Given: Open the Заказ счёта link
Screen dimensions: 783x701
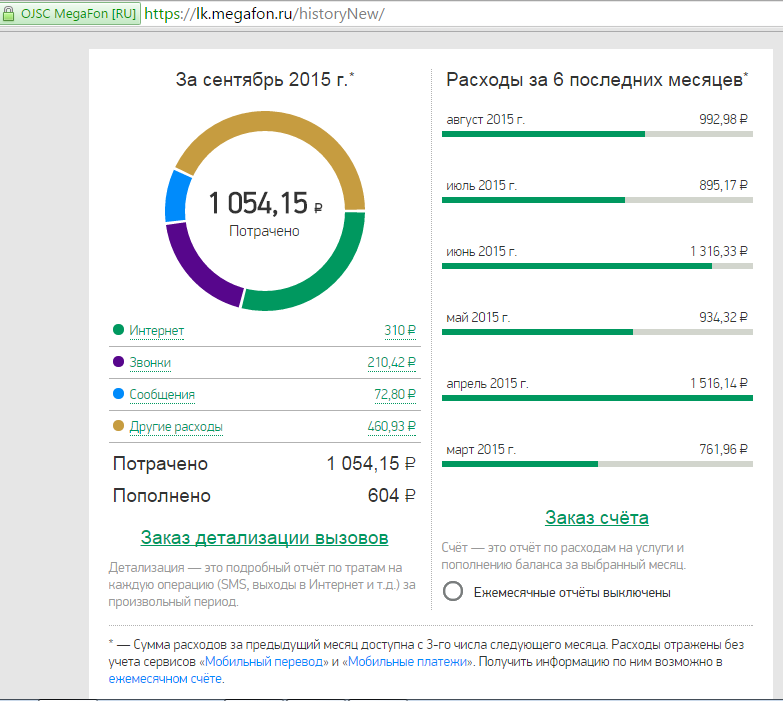Looking at the screenshot, I should point(597,518).
